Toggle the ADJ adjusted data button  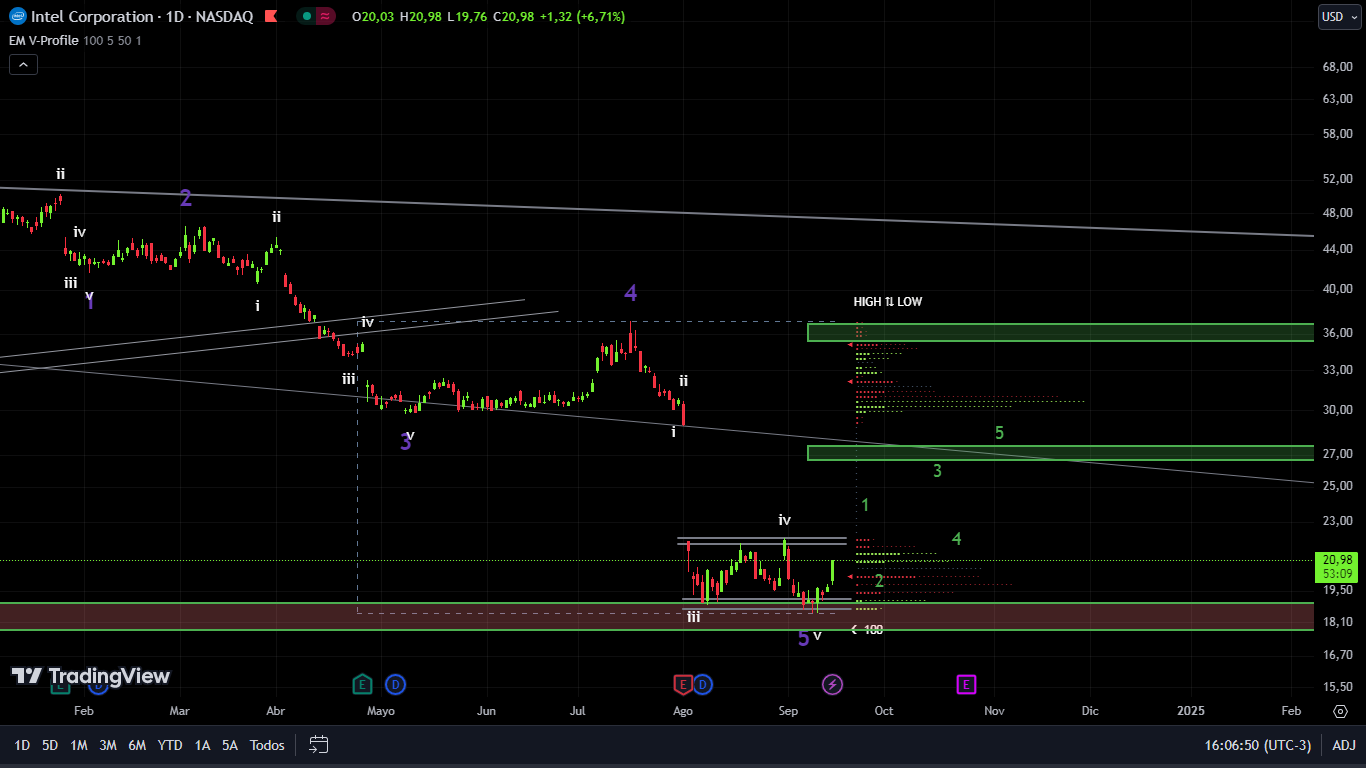click(1344, 745)
